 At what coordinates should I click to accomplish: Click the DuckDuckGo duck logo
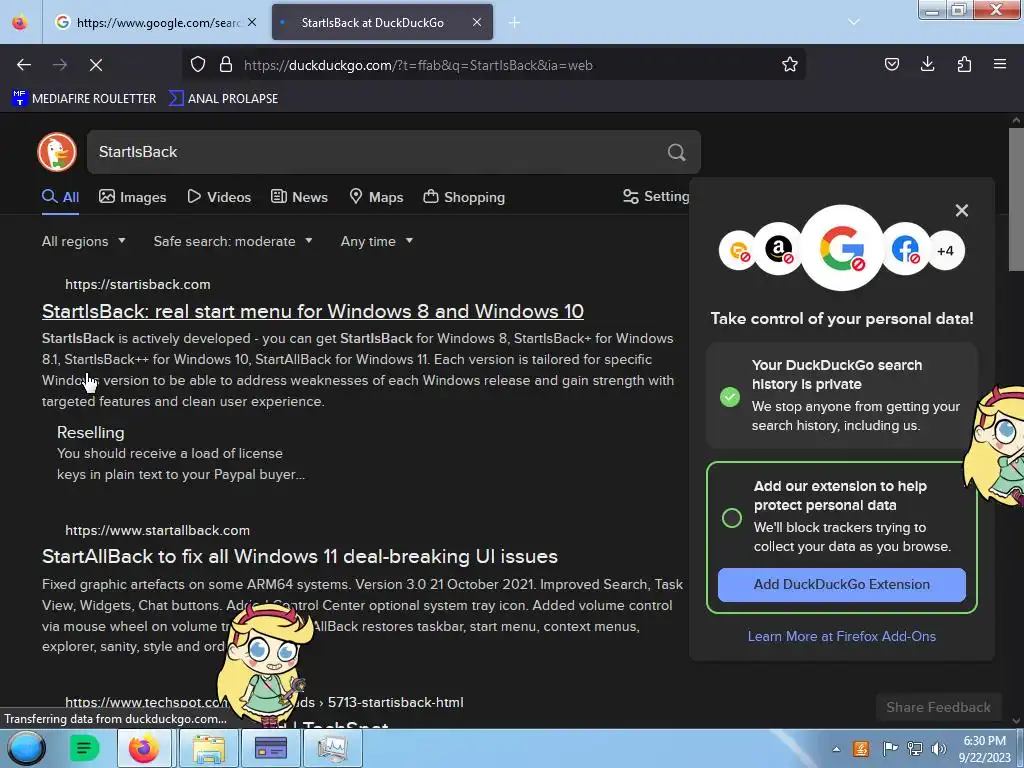point(57,152)
